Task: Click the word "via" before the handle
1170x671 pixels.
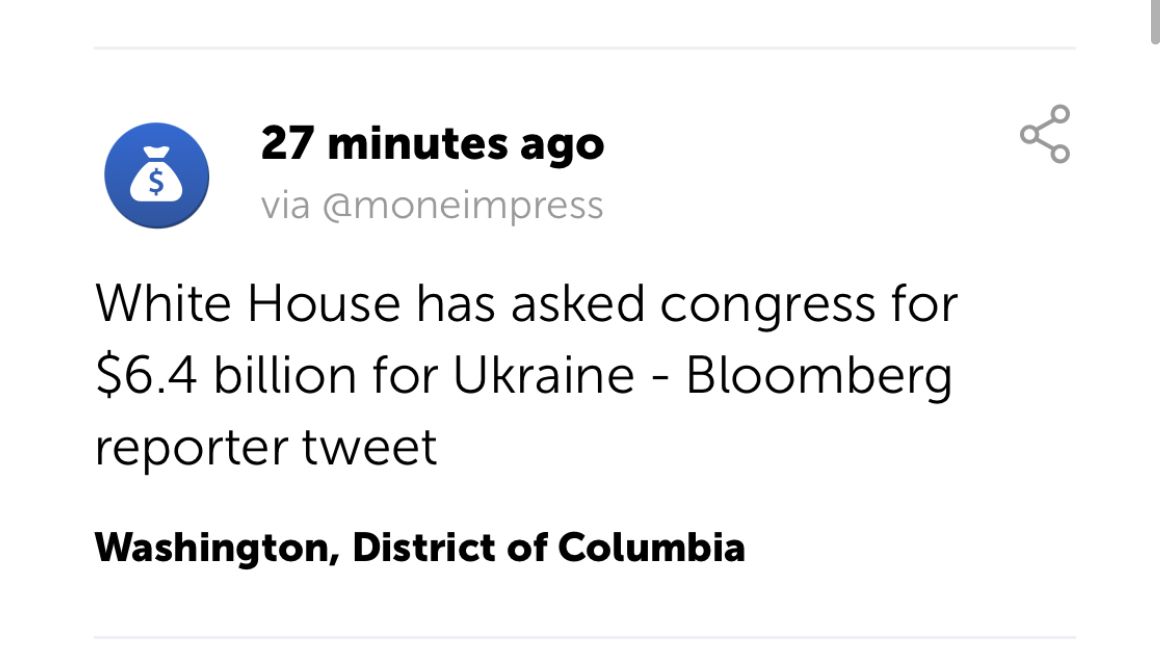Action: click(x=285, y=206)
